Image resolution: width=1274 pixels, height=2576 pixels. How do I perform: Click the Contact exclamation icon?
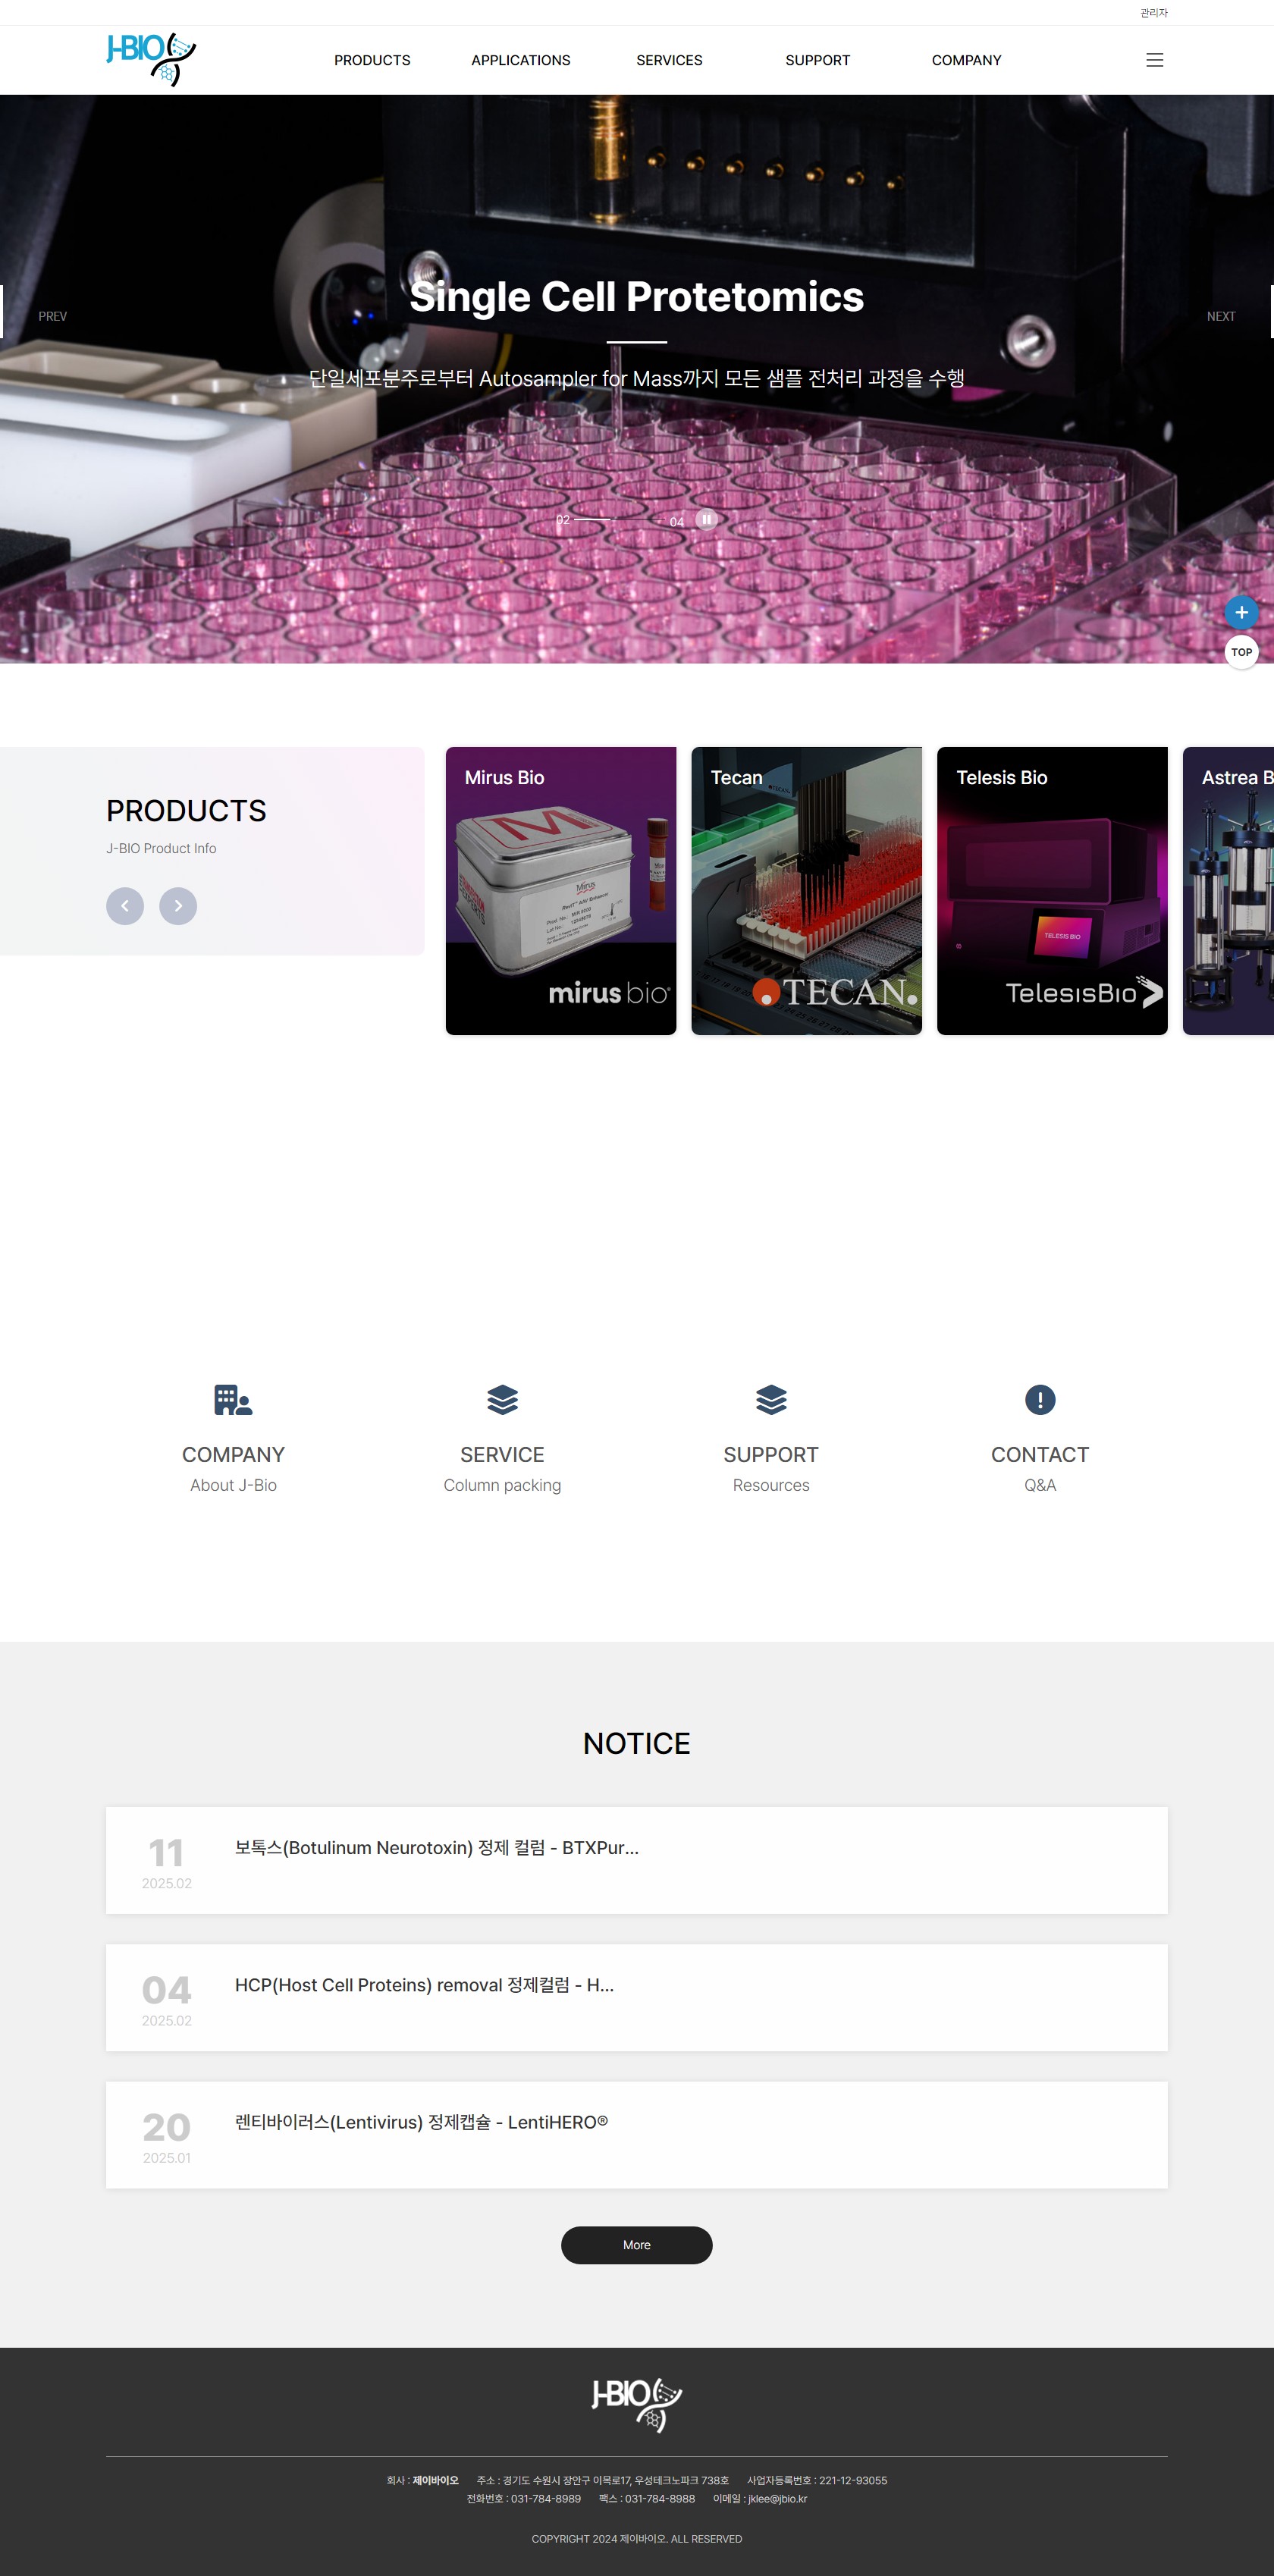click(x=1040, y=1400)
